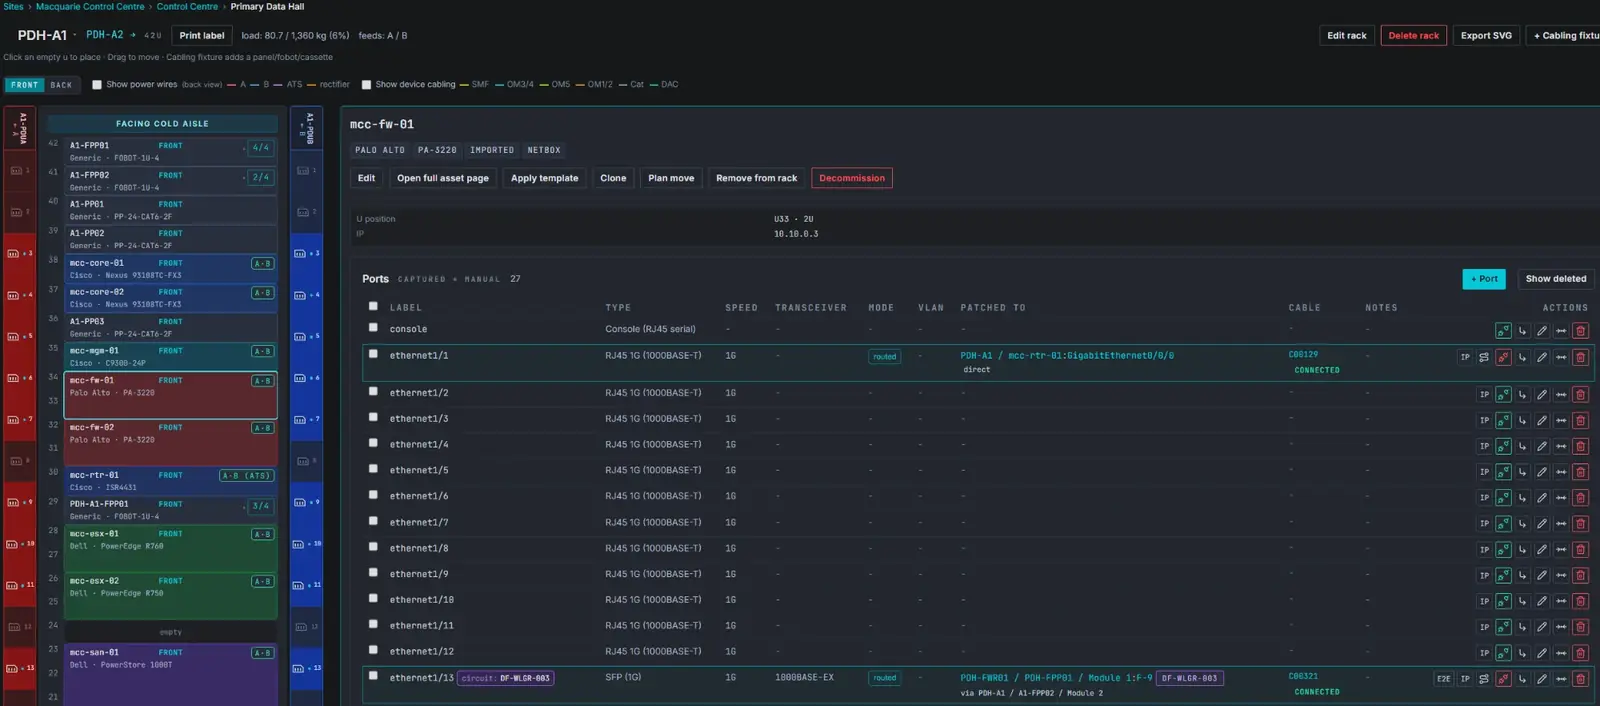This screenshot has width=1600, height=706.
Task: Add a new port with + Port
Action: 1484,279
